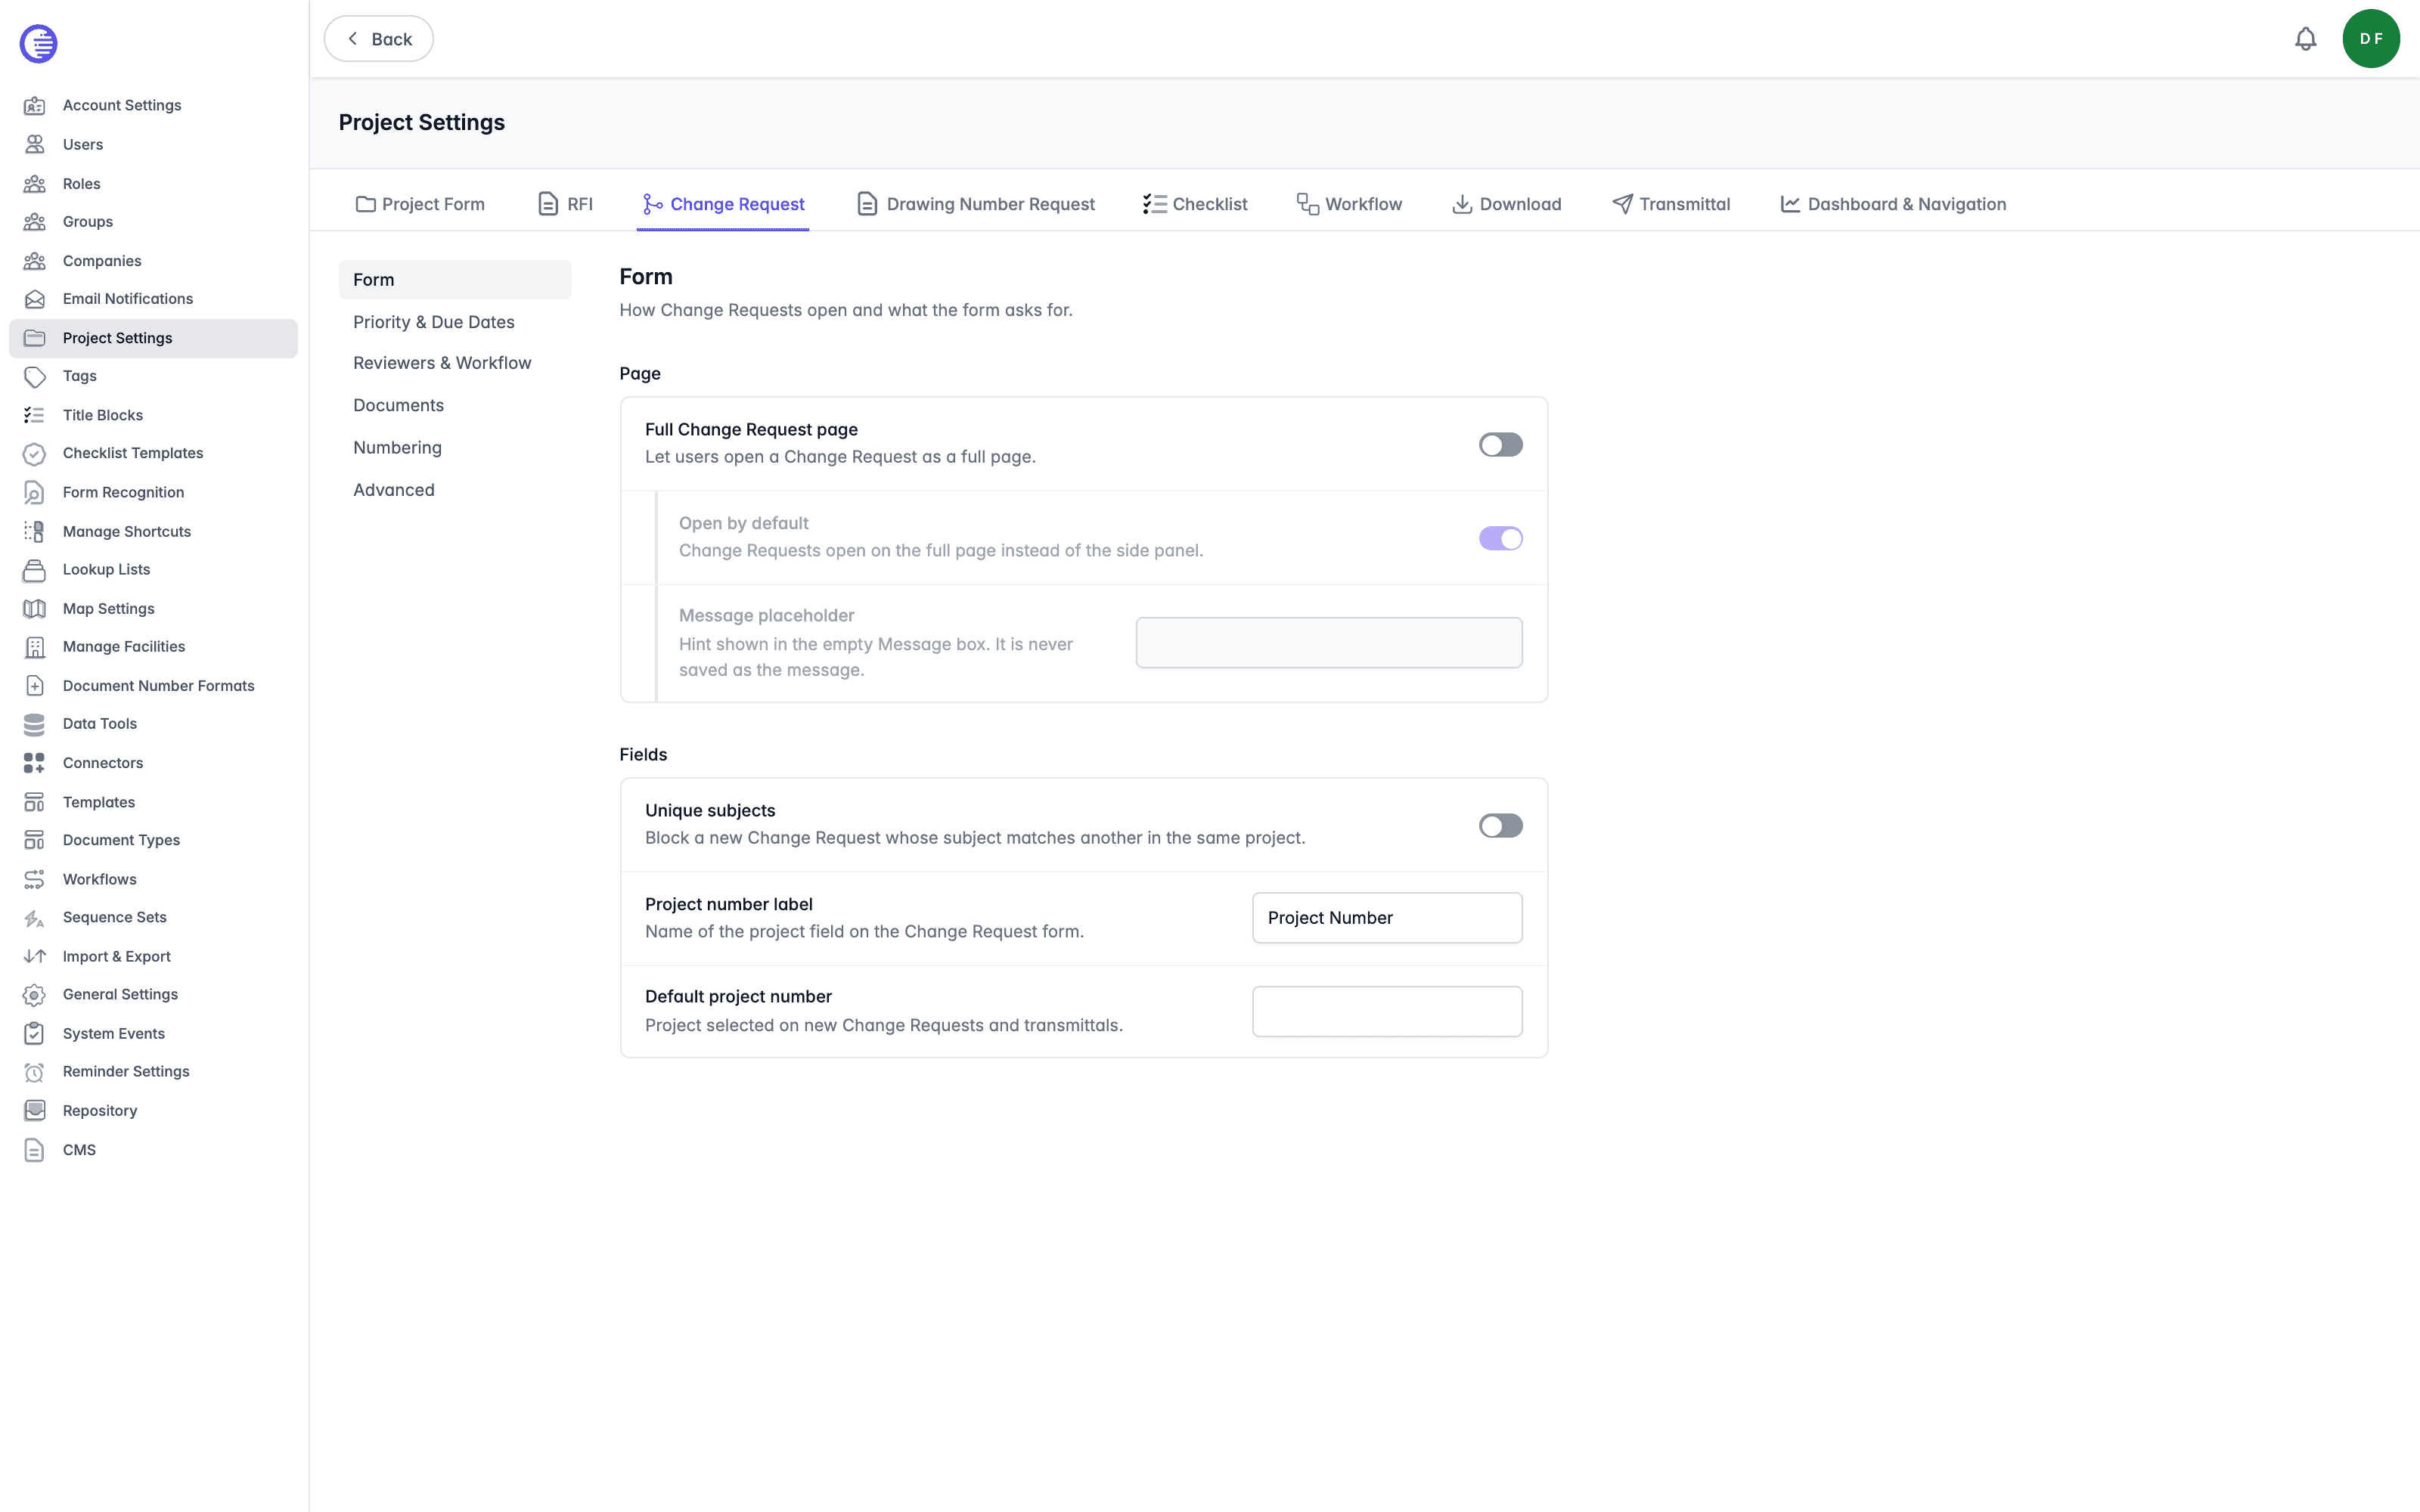Click the Account Settings sidebar icon
2420x1512 pixels.
pyautogui.click(x=35, y=105)
